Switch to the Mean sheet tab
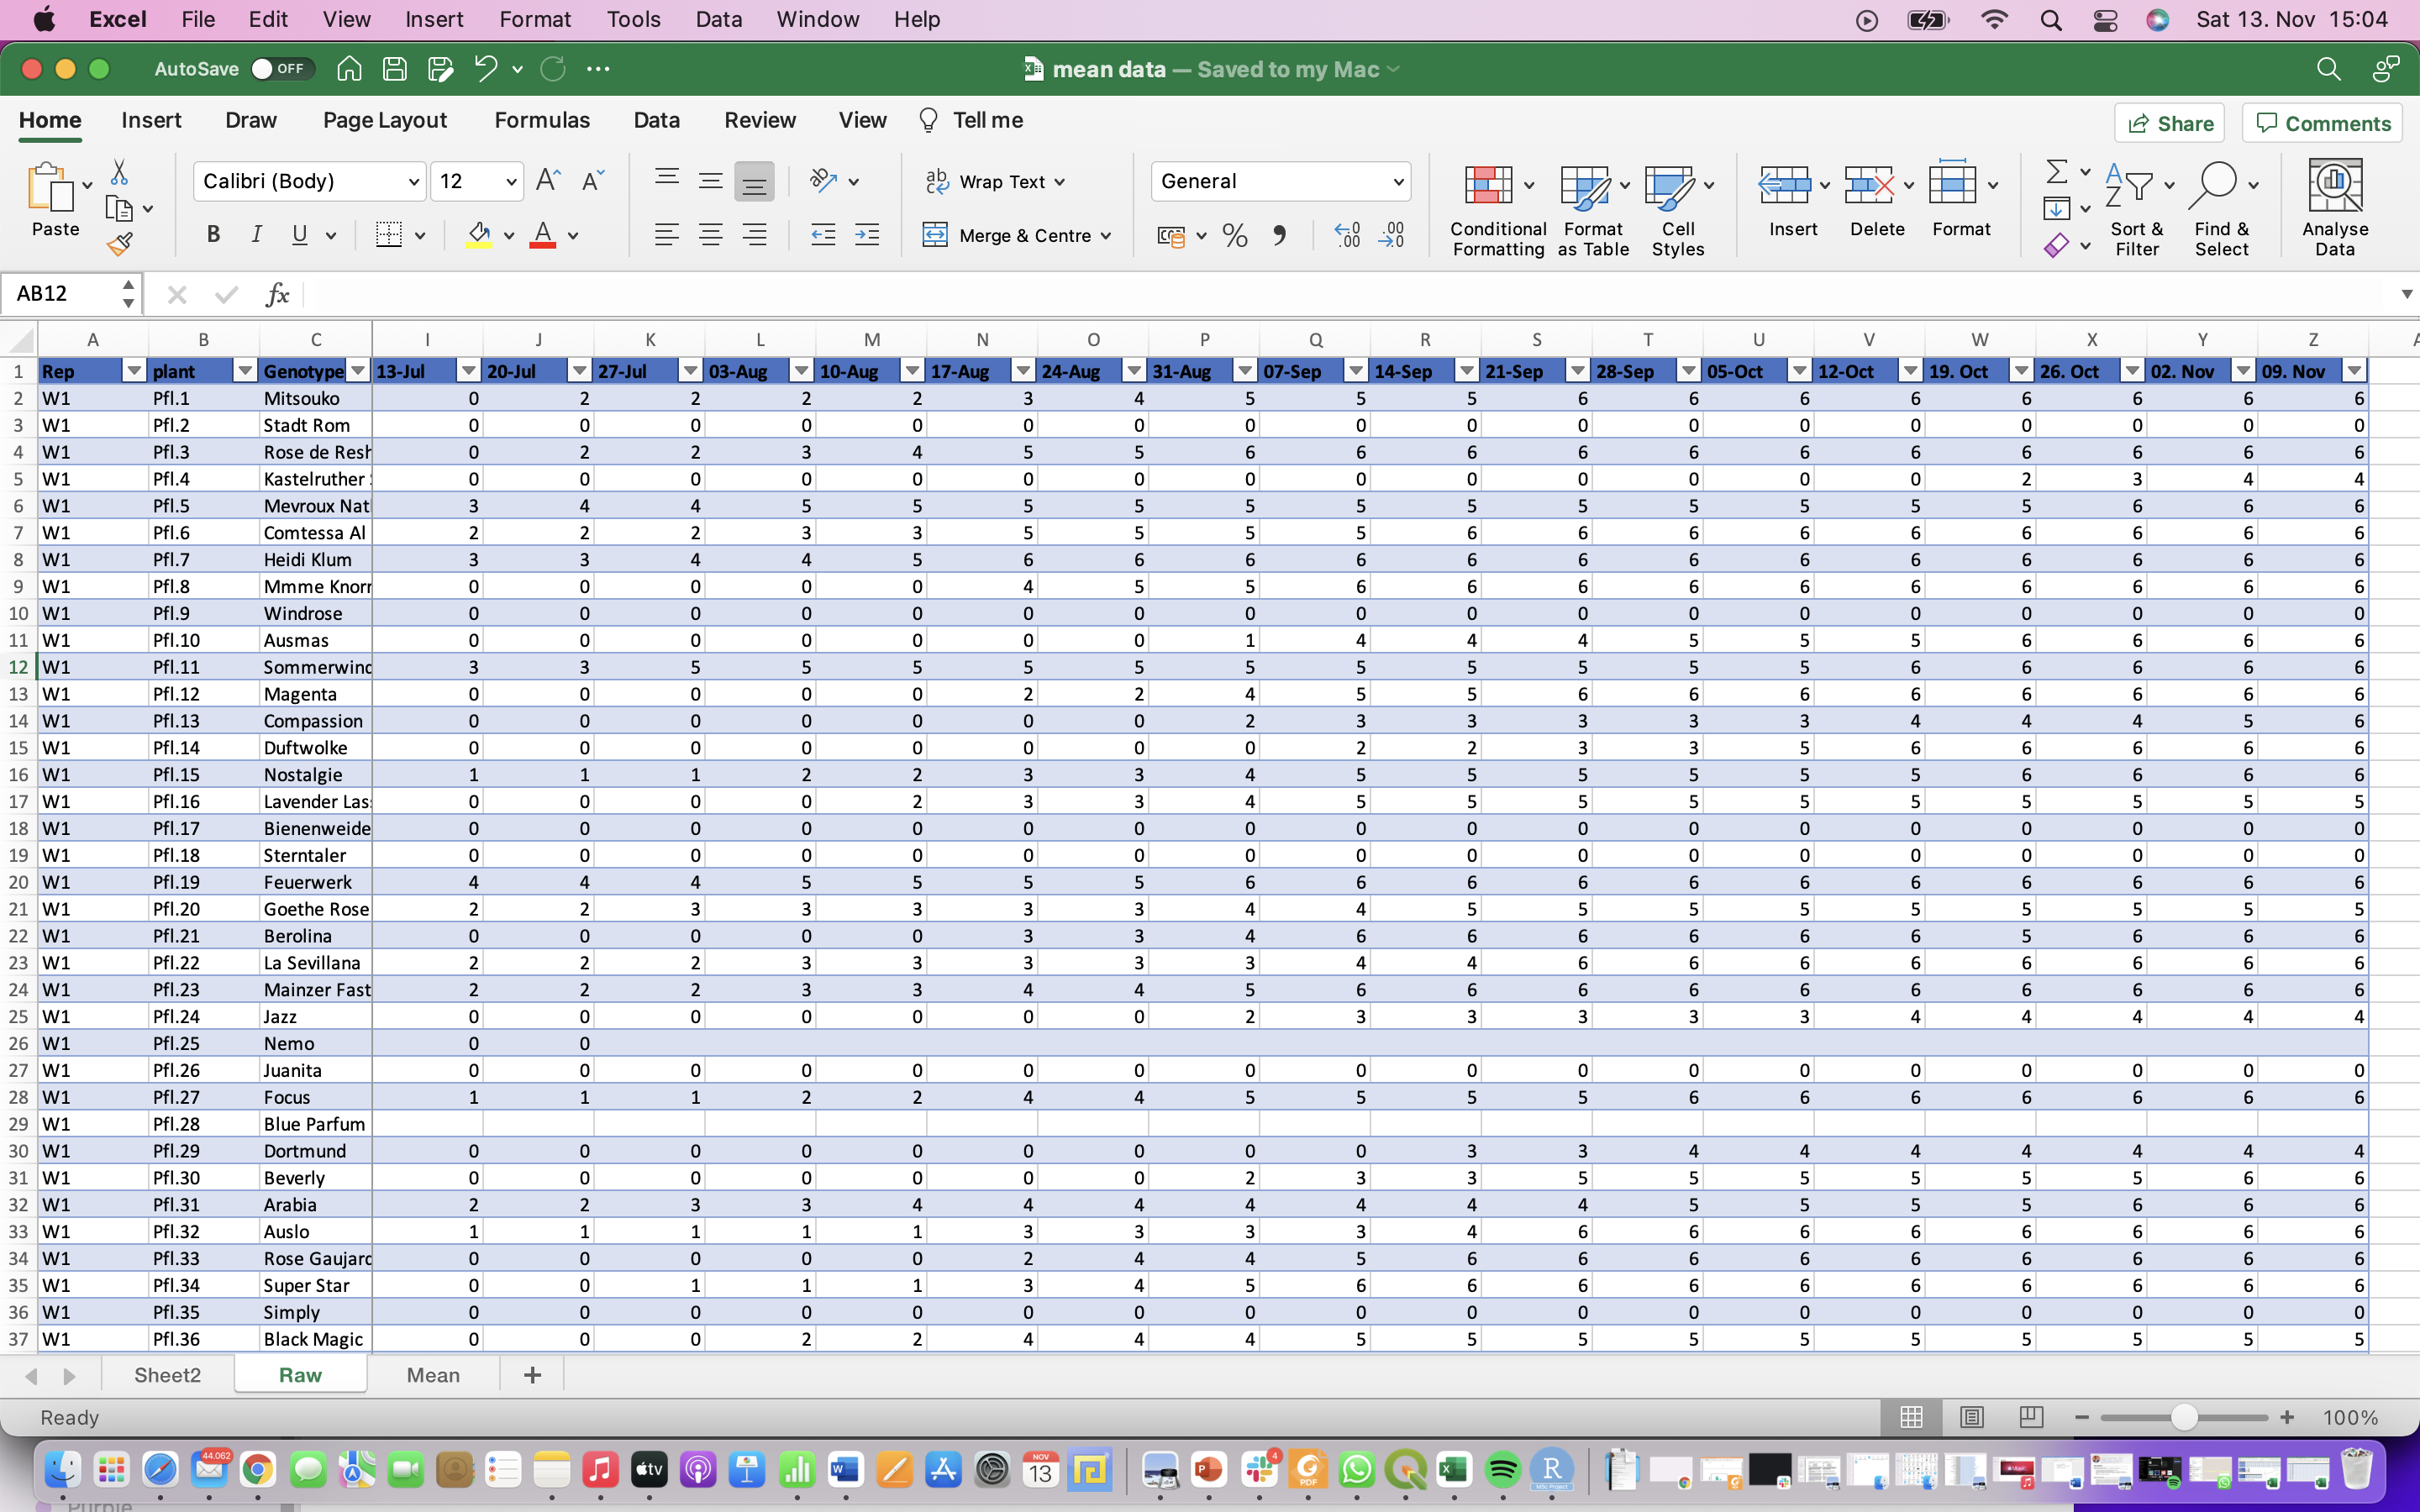The height and width of the screenshot is (1512, 2420). click(x=433, y=1375)
